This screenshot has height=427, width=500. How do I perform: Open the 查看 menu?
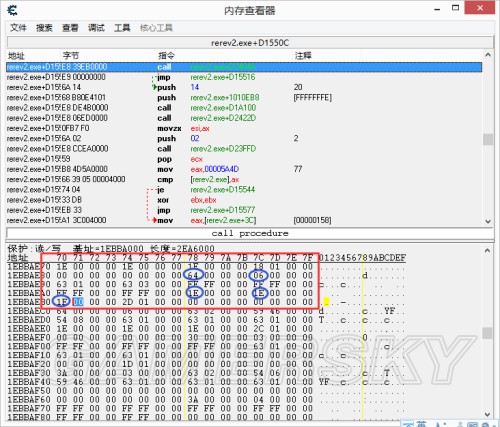pyautogui.click(x=70, y=28)
